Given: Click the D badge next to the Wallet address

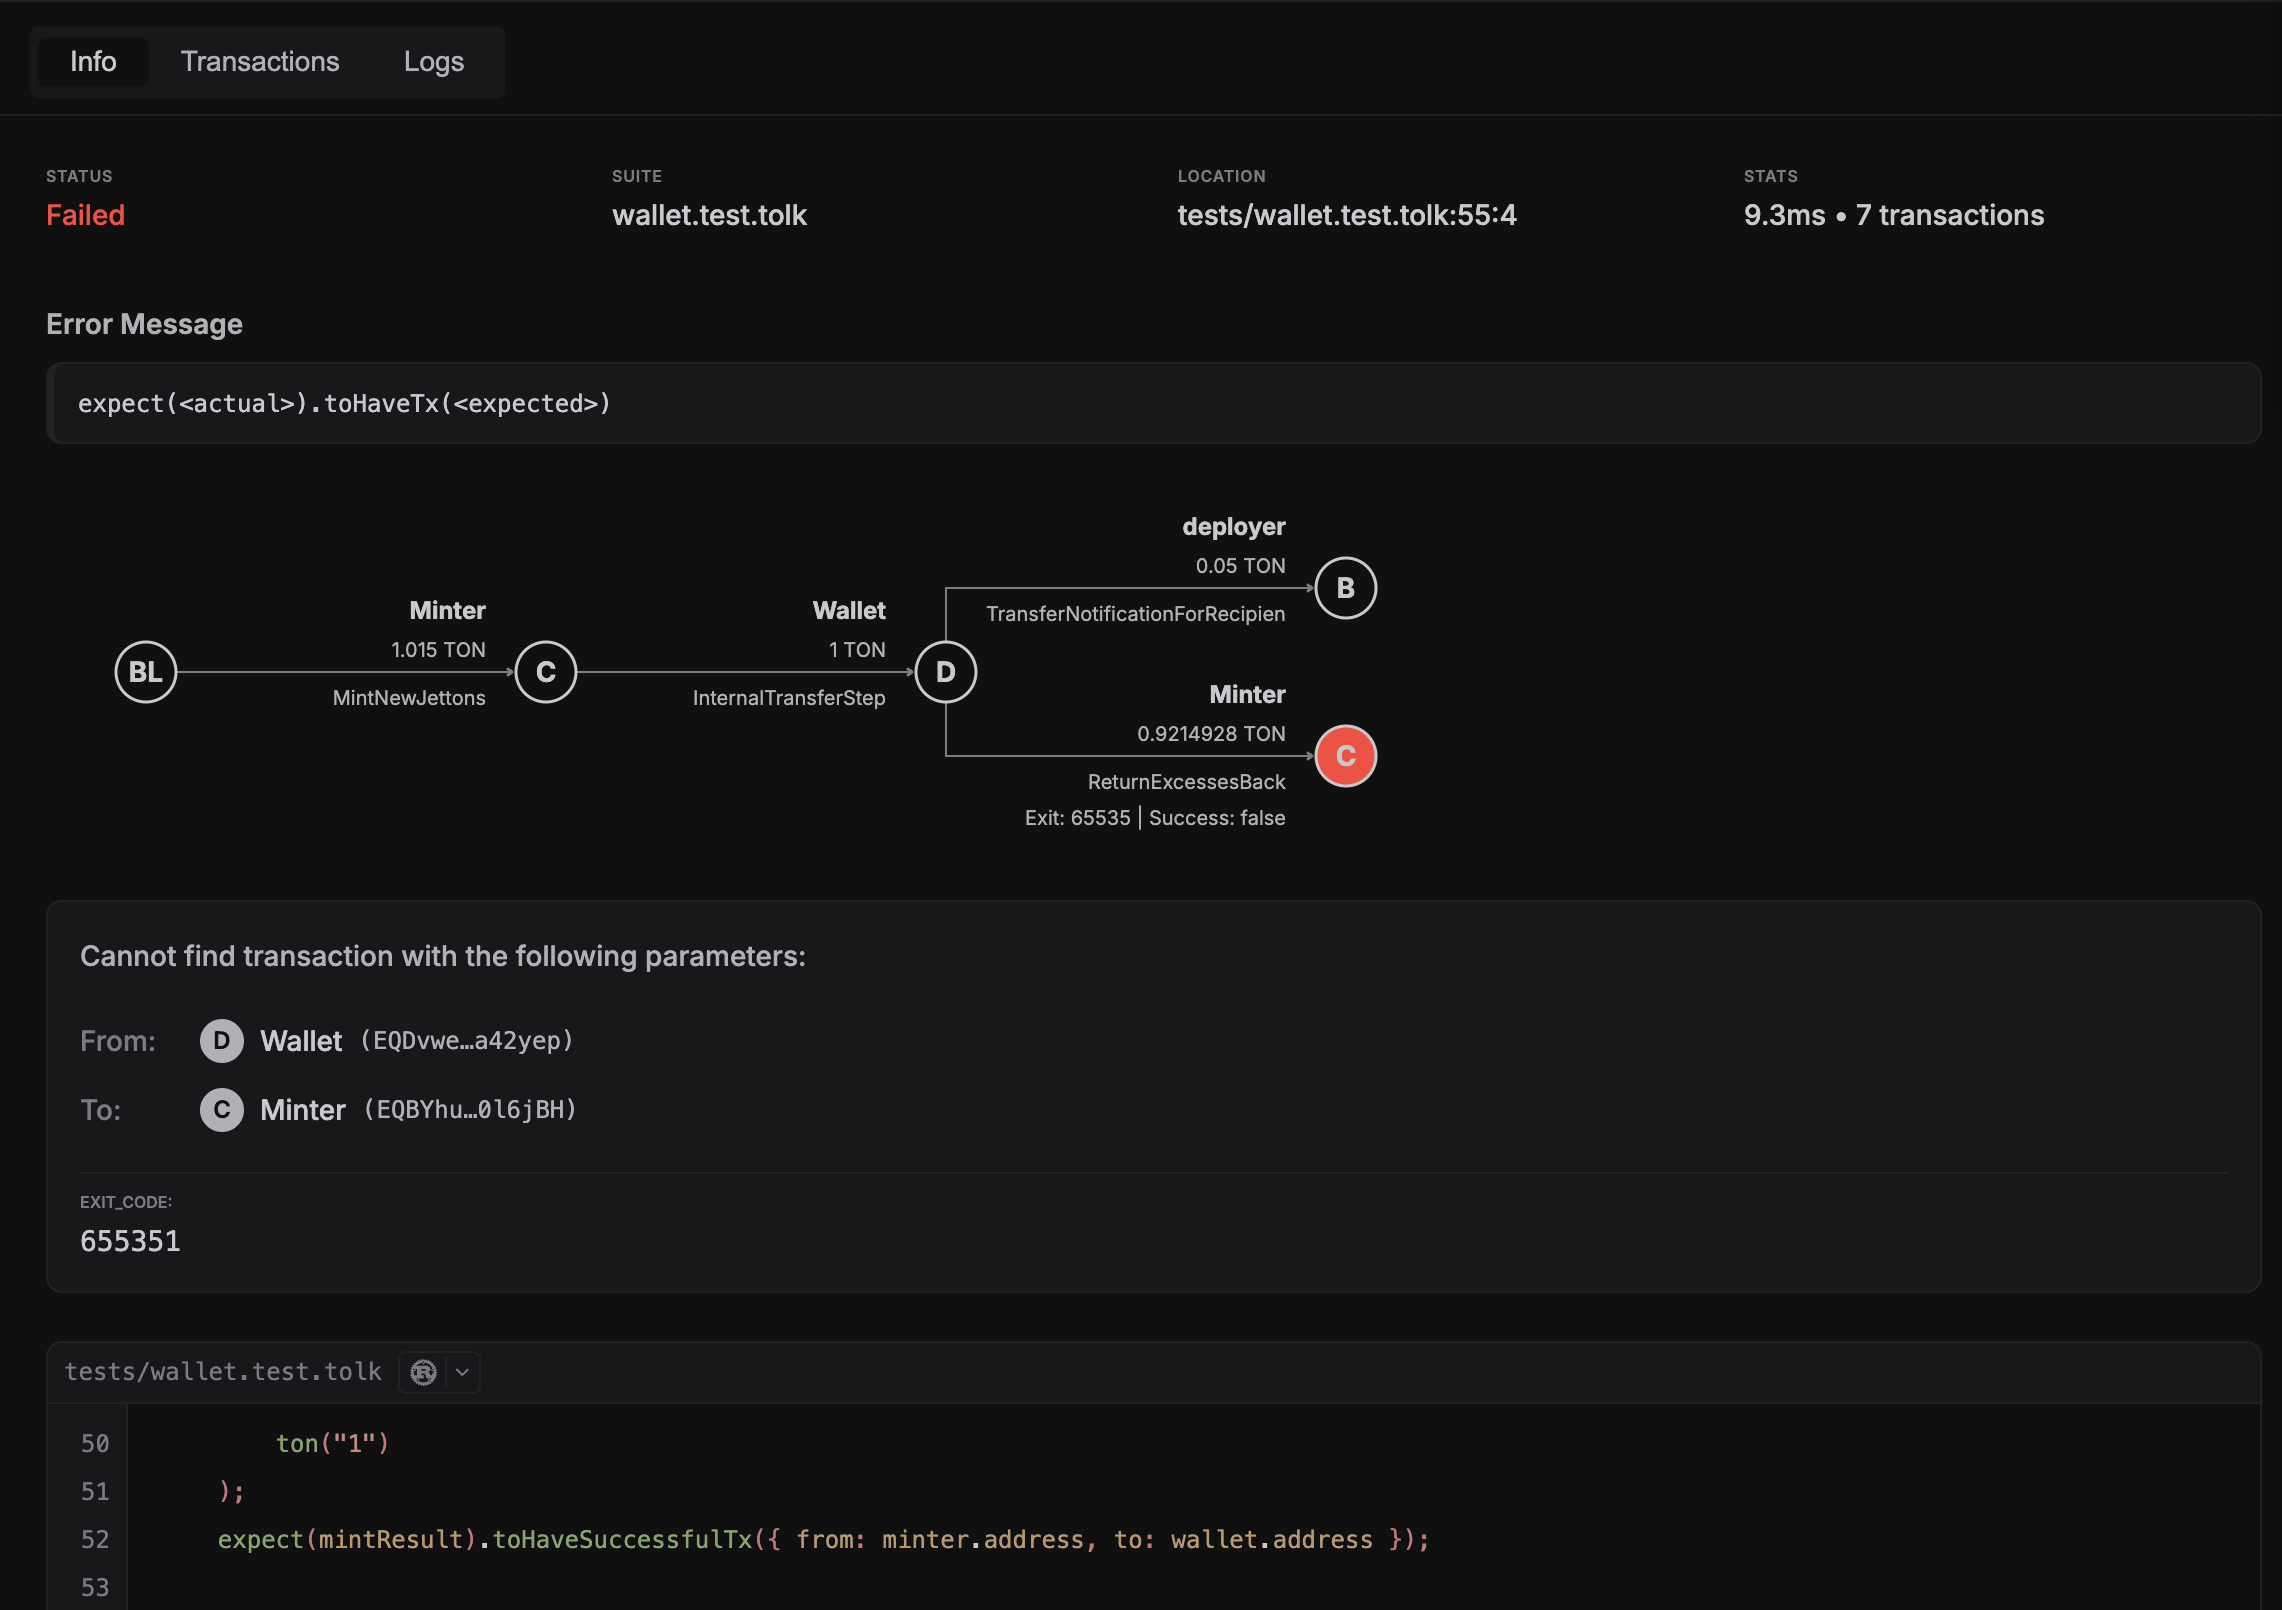Looking at the screenshot, I should pos(221,1040).
